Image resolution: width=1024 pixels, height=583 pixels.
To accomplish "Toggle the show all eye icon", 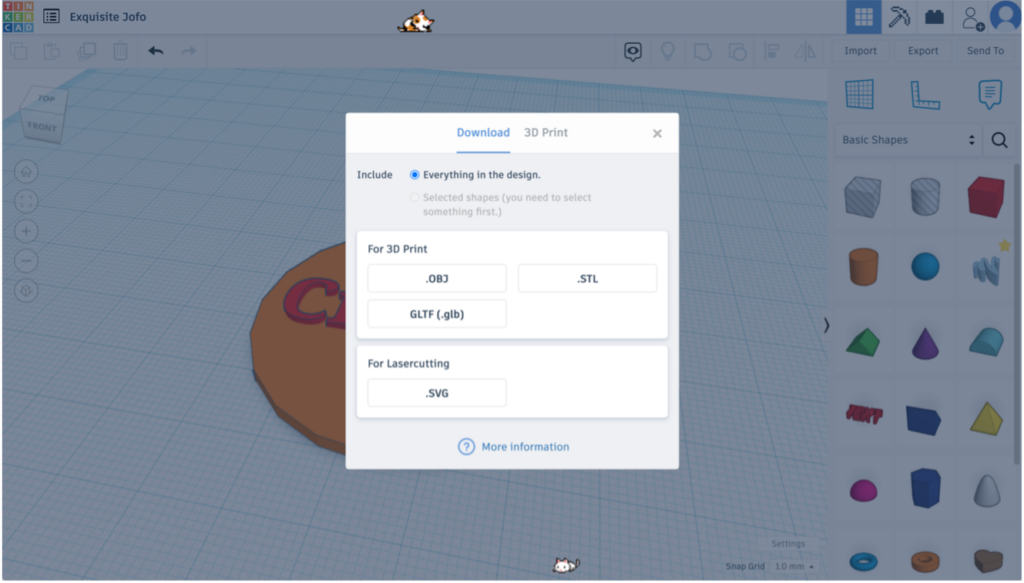I will (632, 51).
